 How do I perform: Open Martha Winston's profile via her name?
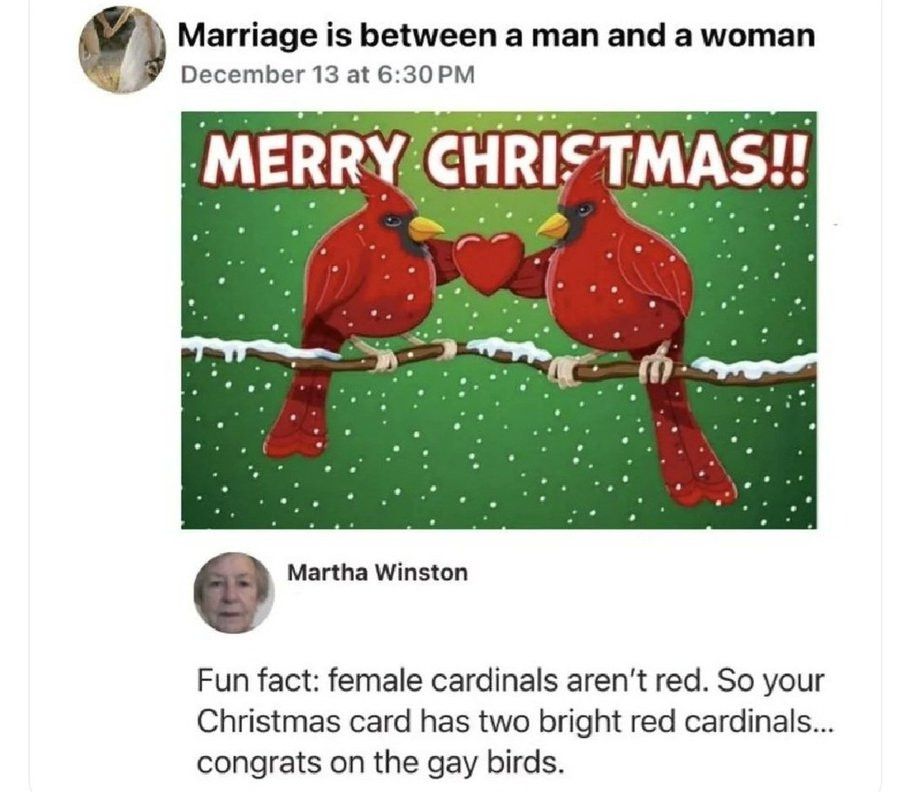click(377, 572)
